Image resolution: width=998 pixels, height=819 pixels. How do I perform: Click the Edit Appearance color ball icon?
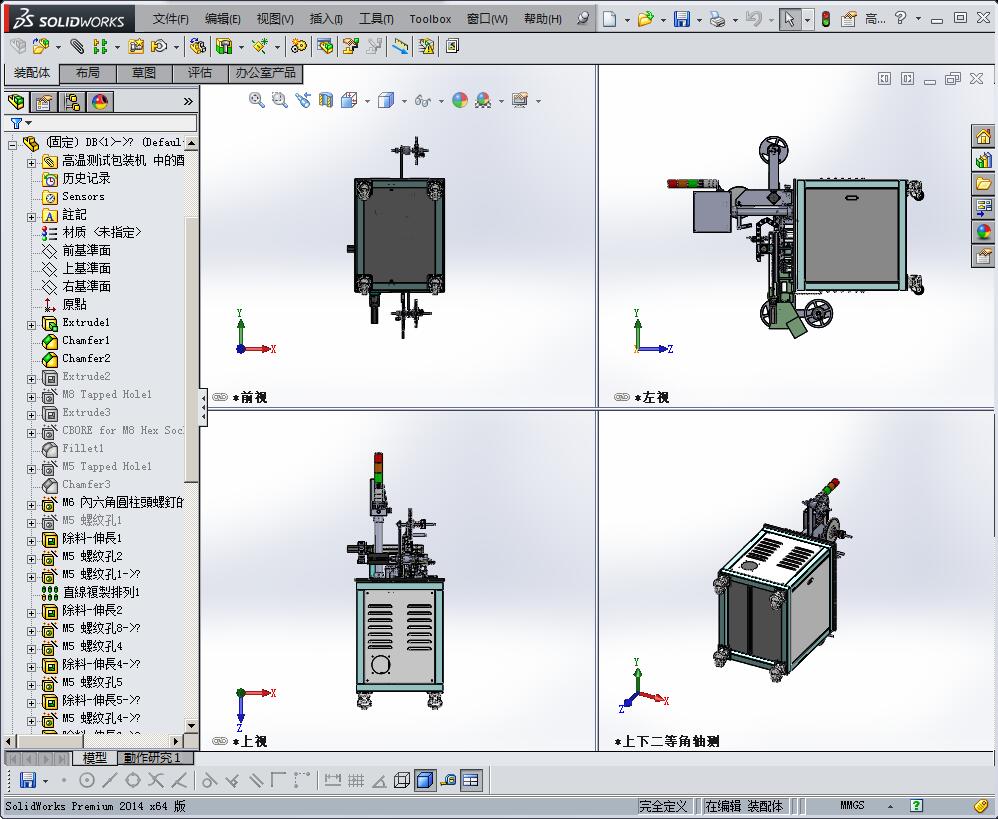tap(459, 100)
